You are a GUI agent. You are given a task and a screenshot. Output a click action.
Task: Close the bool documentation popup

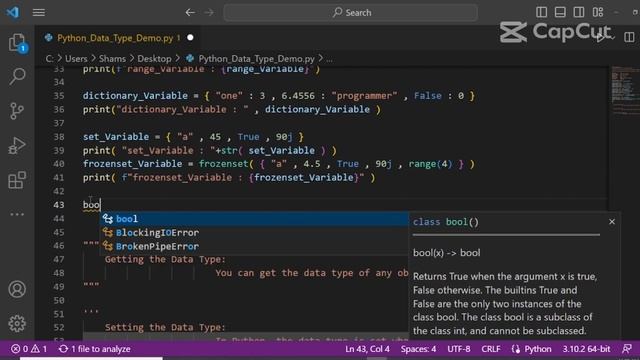tap(611, 222)
